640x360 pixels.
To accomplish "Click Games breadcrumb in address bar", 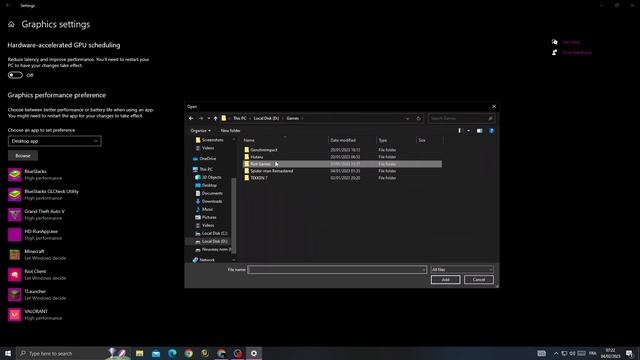I will [293, 118].
